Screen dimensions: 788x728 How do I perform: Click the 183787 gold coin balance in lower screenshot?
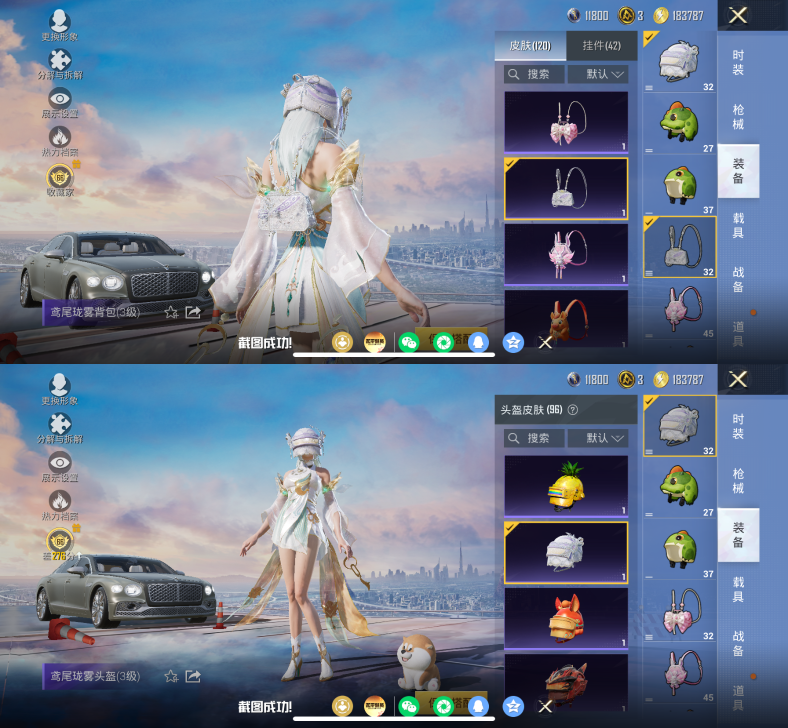pyautogui.click(x=678, y=380)
